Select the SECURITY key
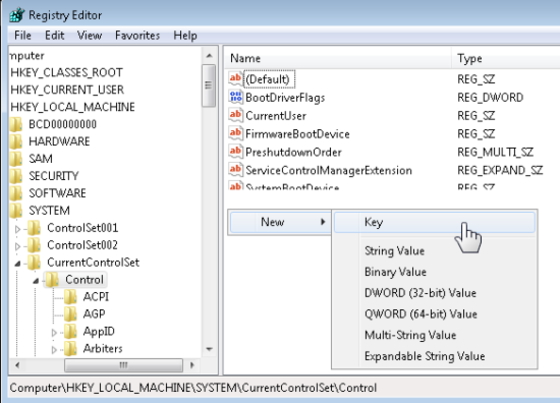This screenshot has width=560, height=403. point(54,176)
